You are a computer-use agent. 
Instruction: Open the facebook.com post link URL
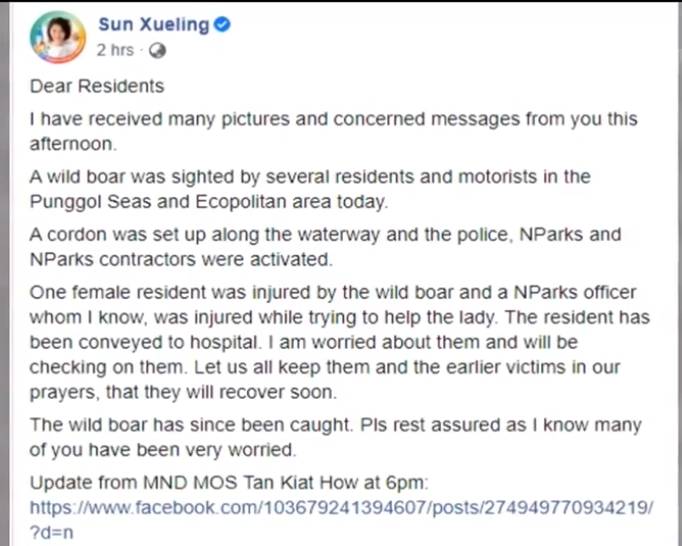point(342,507)
